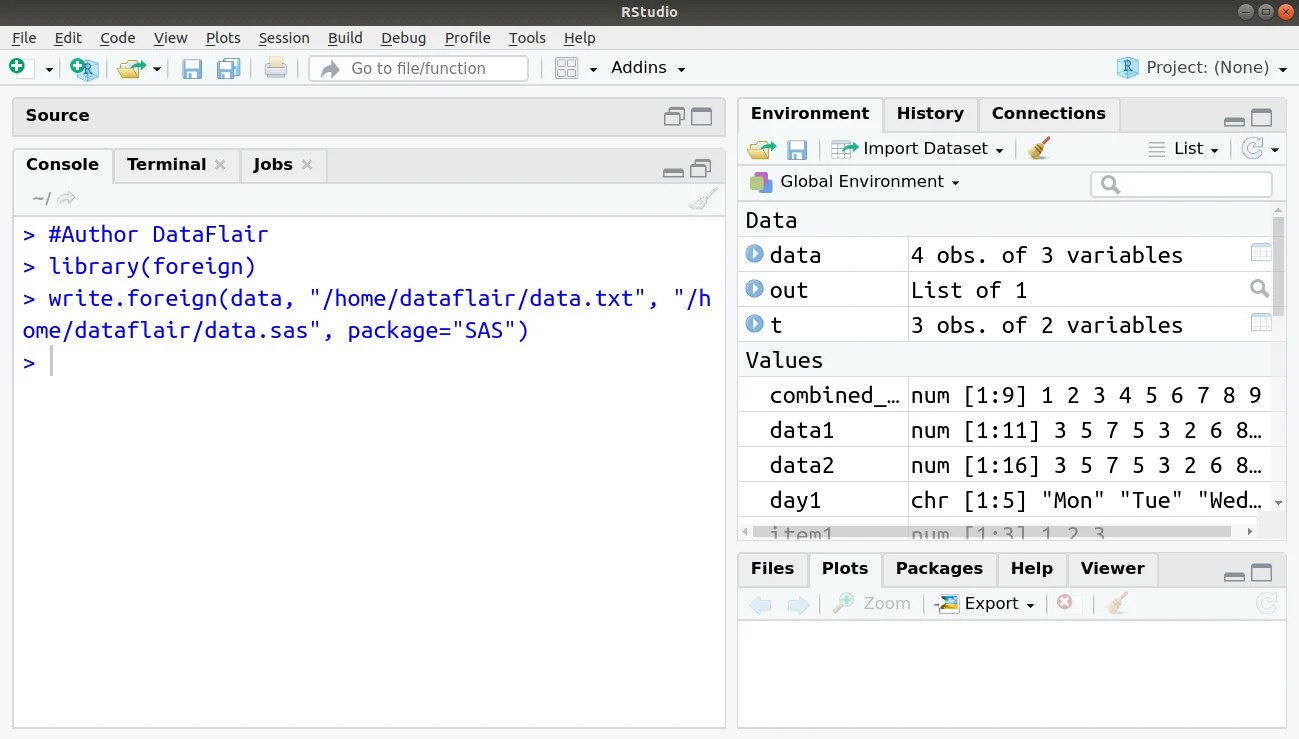Remove the current plot with red X icon

[x=1065, y=602]
